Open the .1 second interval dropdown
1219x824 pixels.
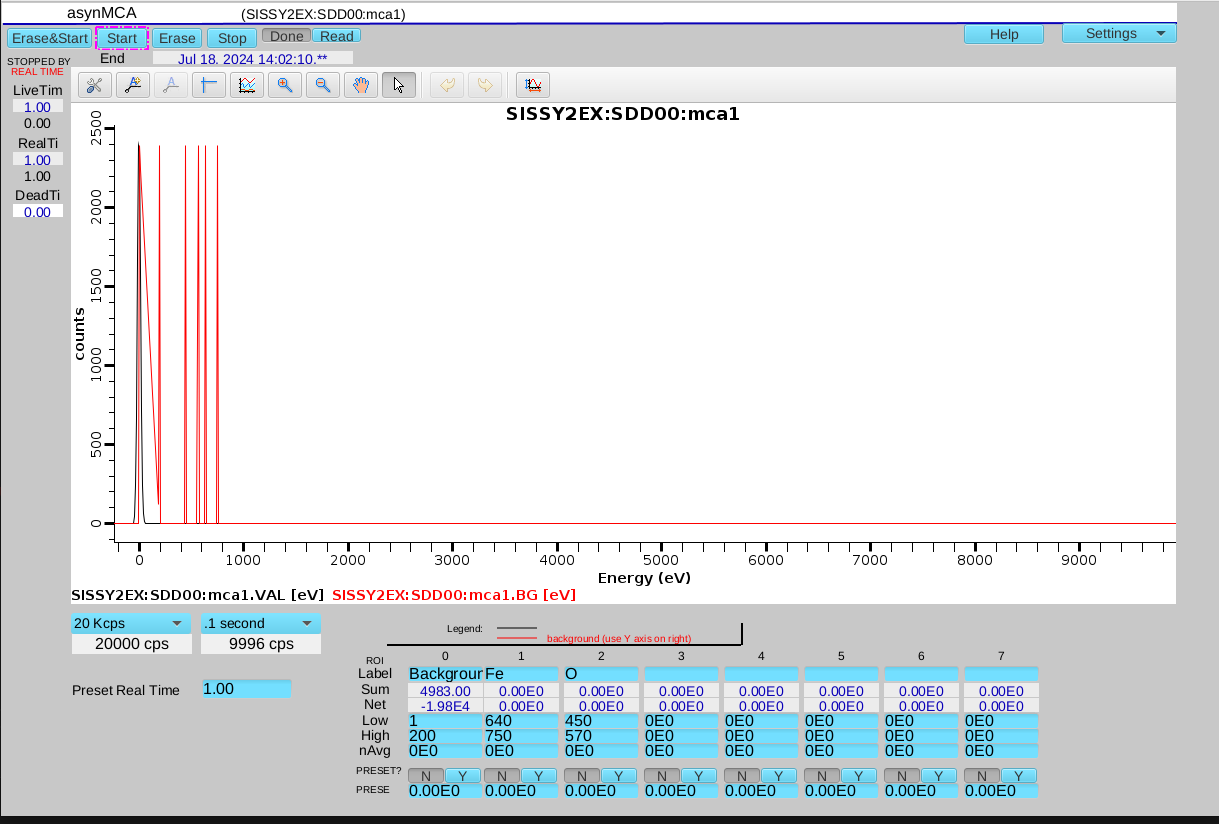click(261, 623)
